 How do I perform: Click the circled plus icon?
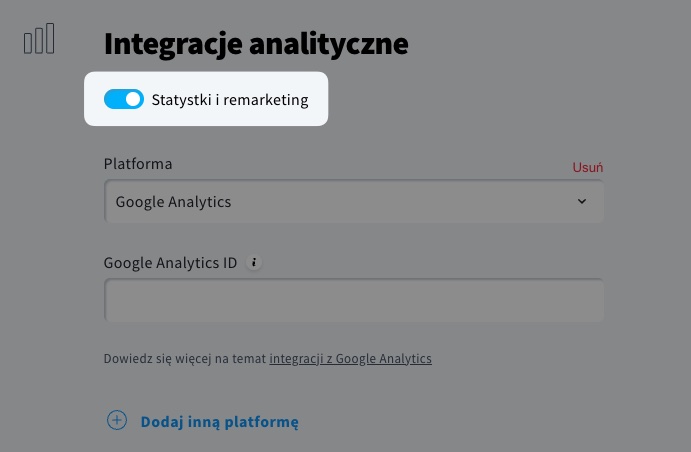pyautogui.click(x=117, y=420)
